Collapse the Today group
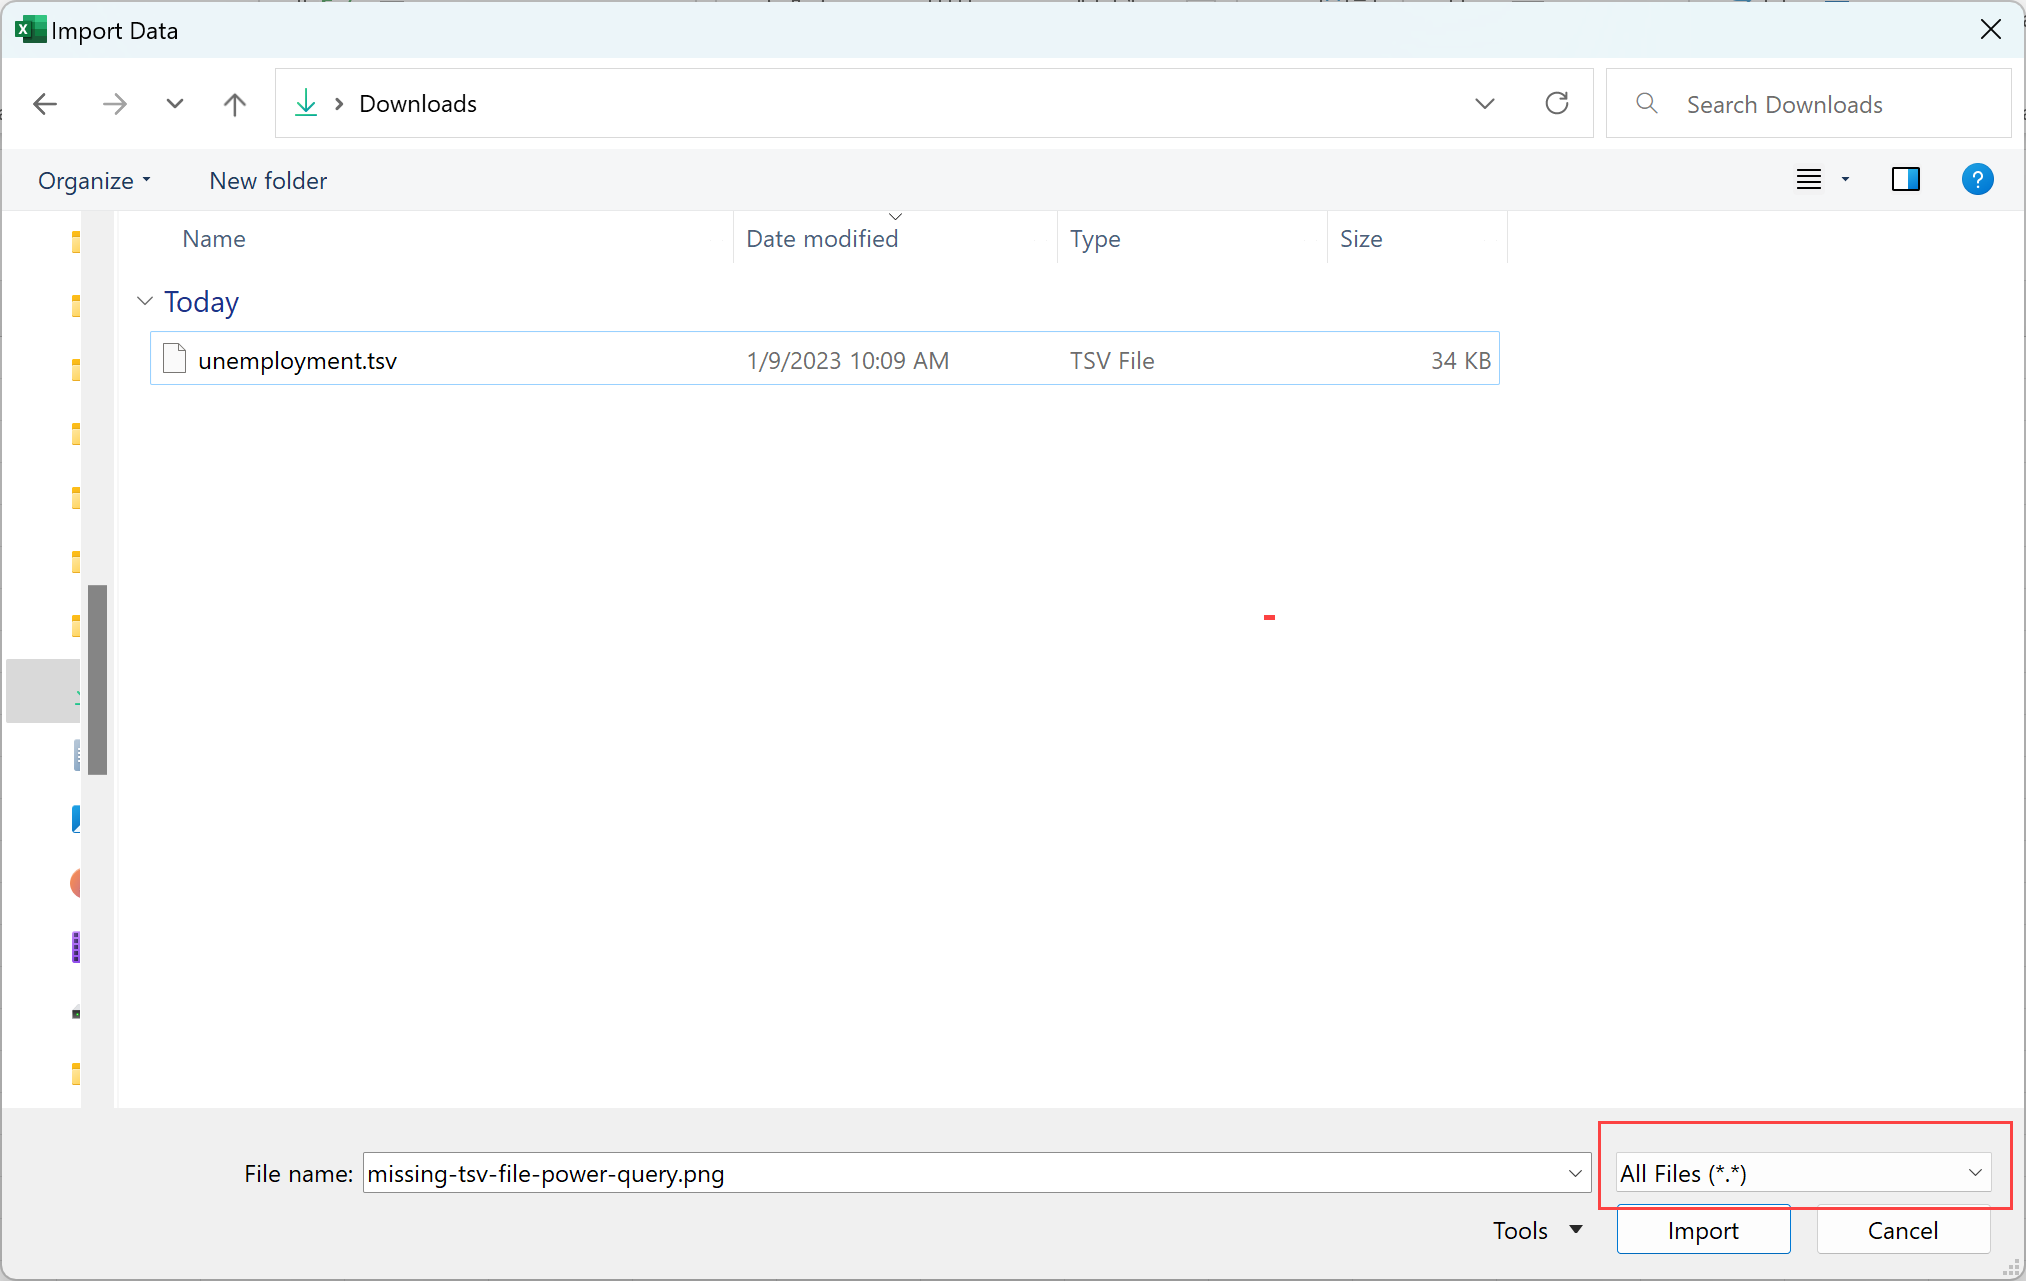The height and width of the screenshot is (1281, 2026). click(x=145, y=301)
